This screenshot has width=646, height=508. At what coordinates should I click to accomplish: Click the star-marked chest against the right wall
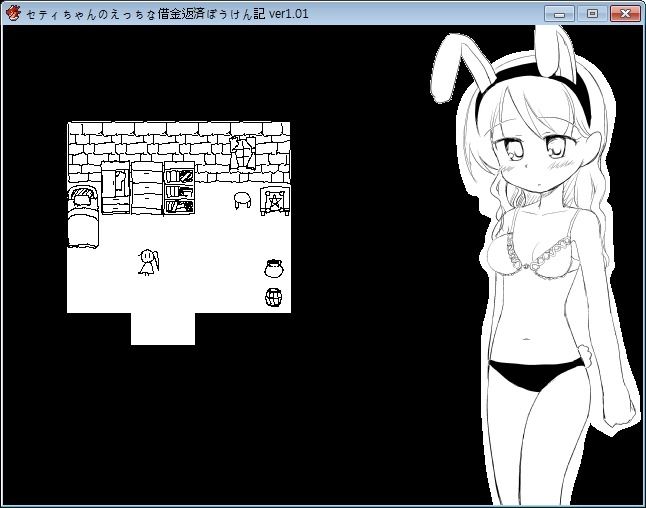[x=275, y=201]
